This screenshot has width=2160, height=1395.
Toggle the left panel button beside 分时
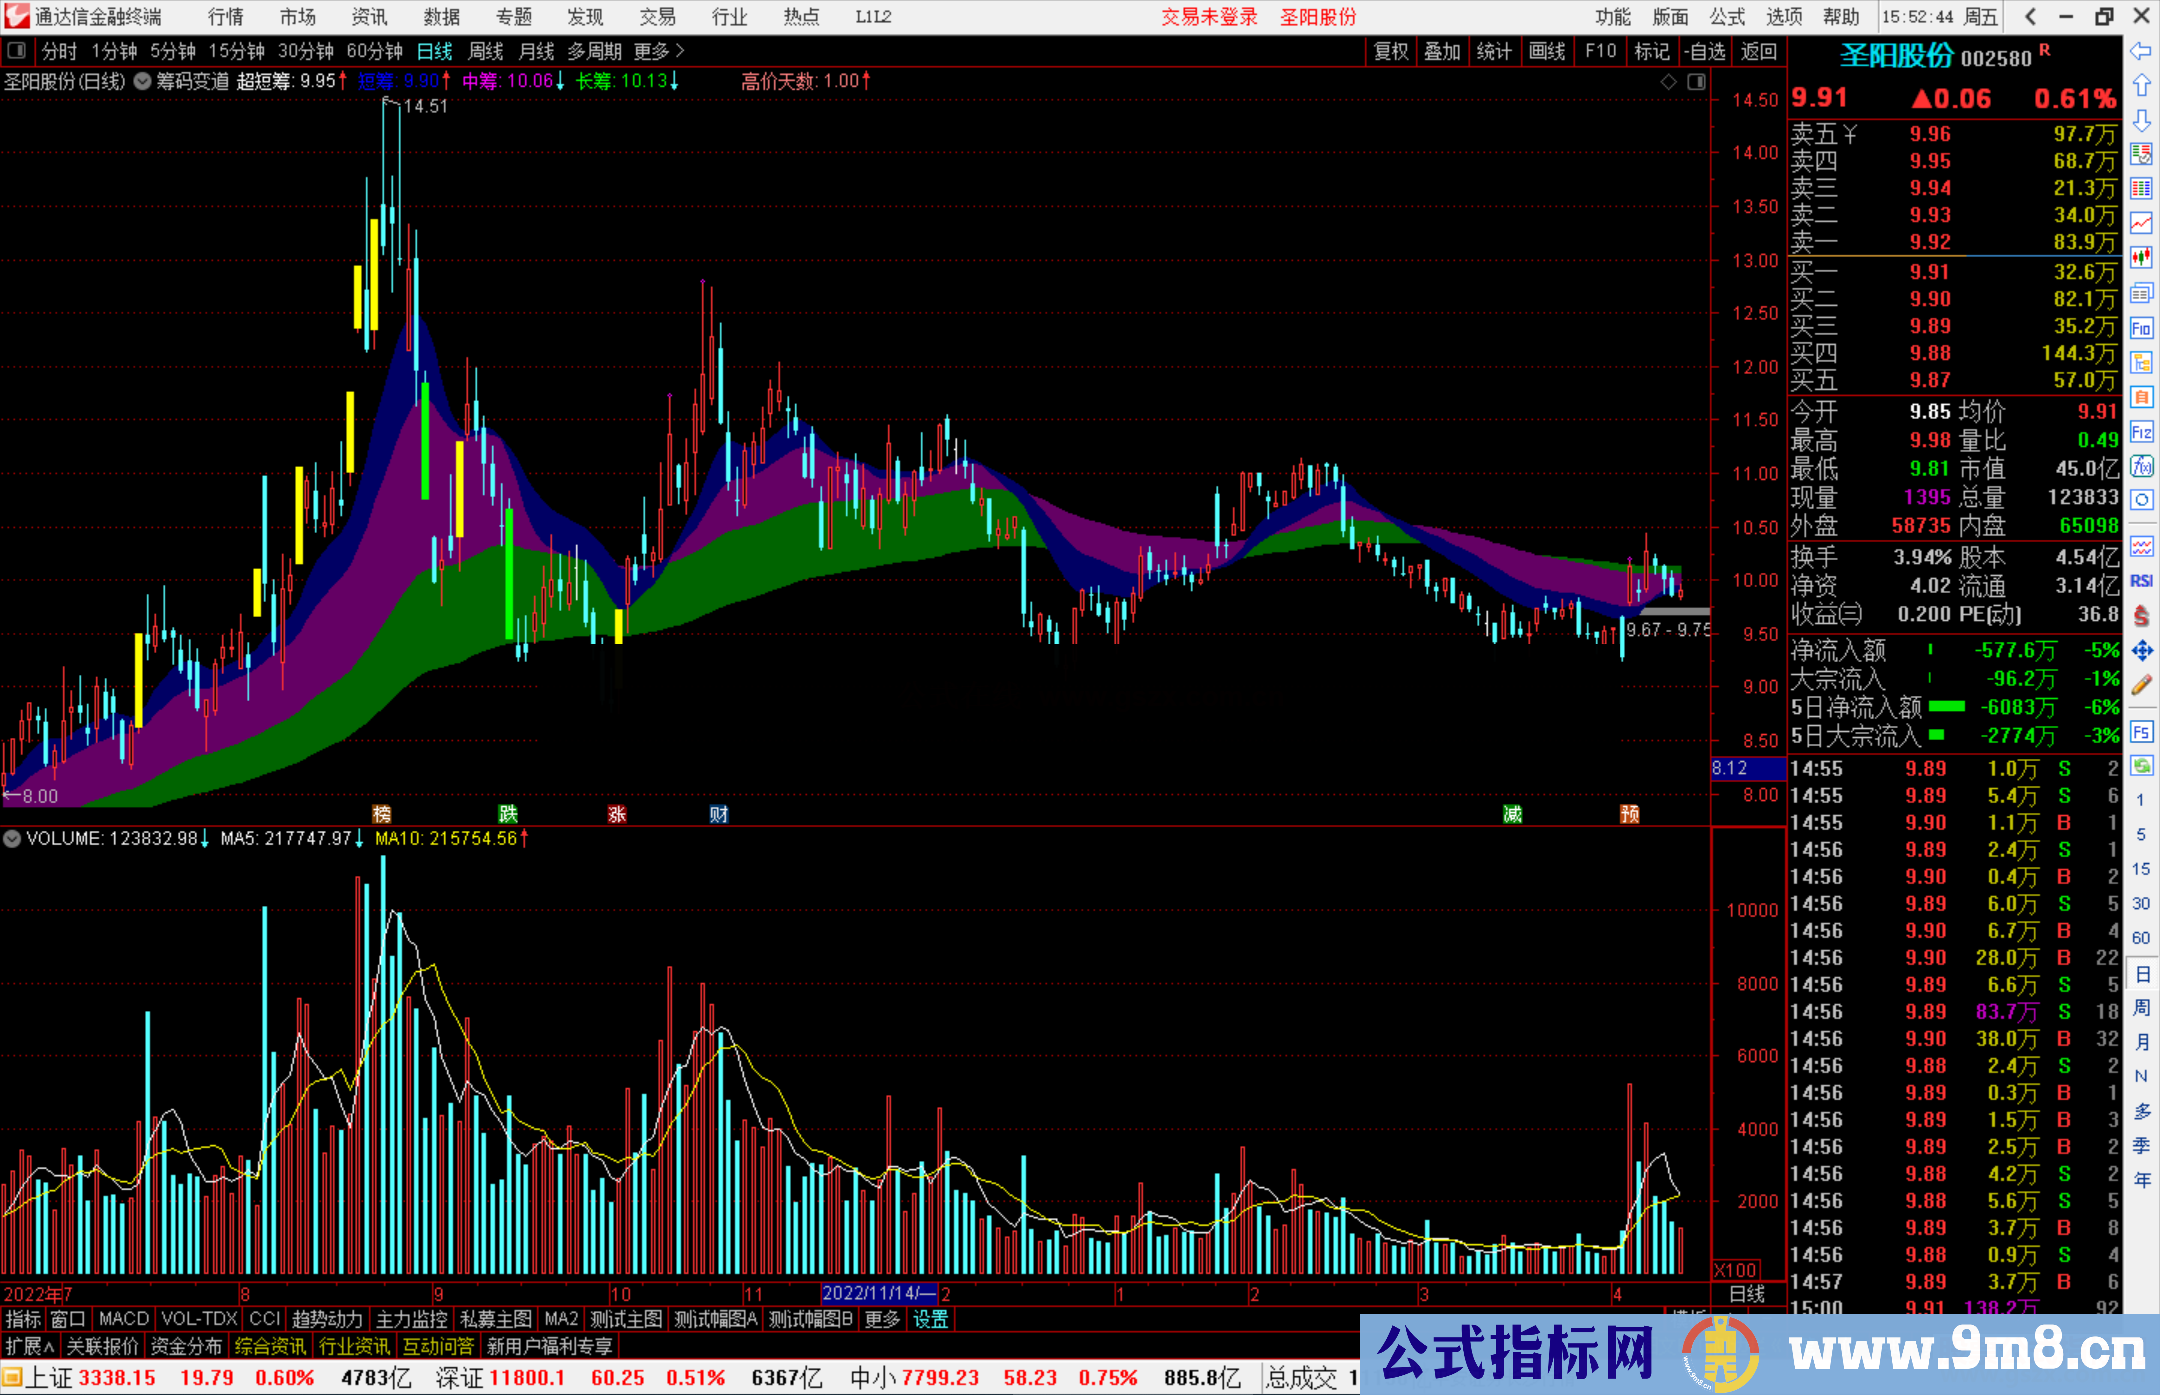pos(17,51)
